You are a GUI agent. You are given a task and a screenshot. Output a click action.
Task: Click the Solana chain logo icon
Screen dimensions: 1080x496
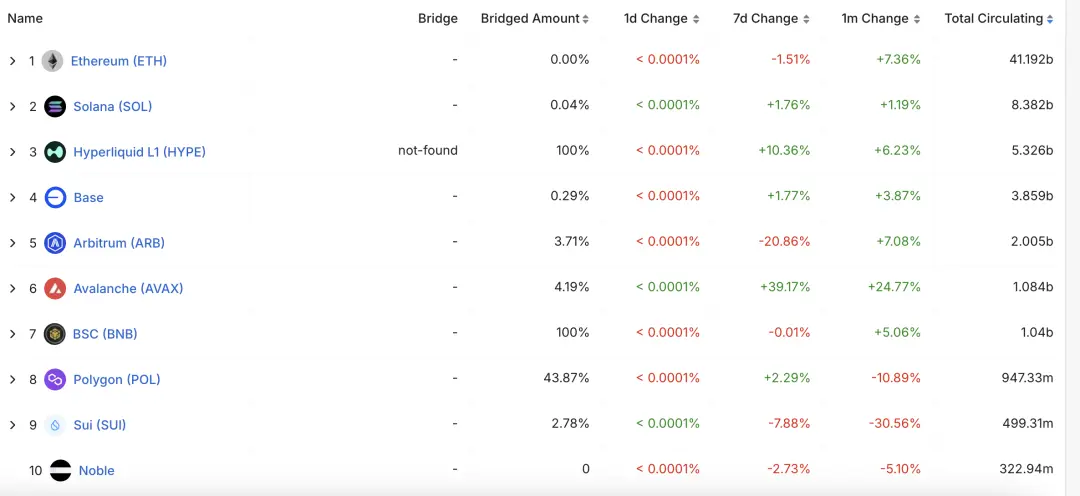(55, 107)
